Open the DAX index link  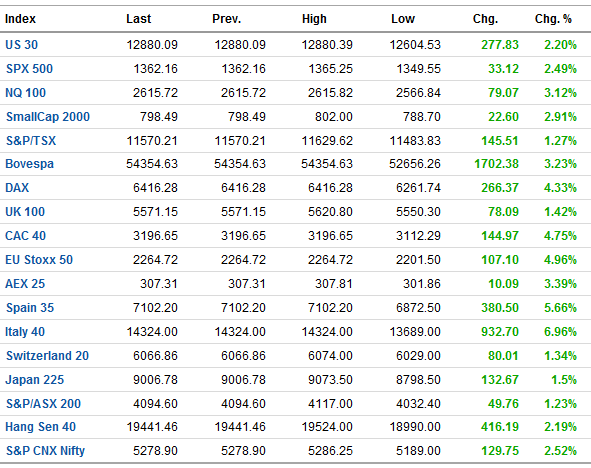pyautogui.click(x=17, y=188)
